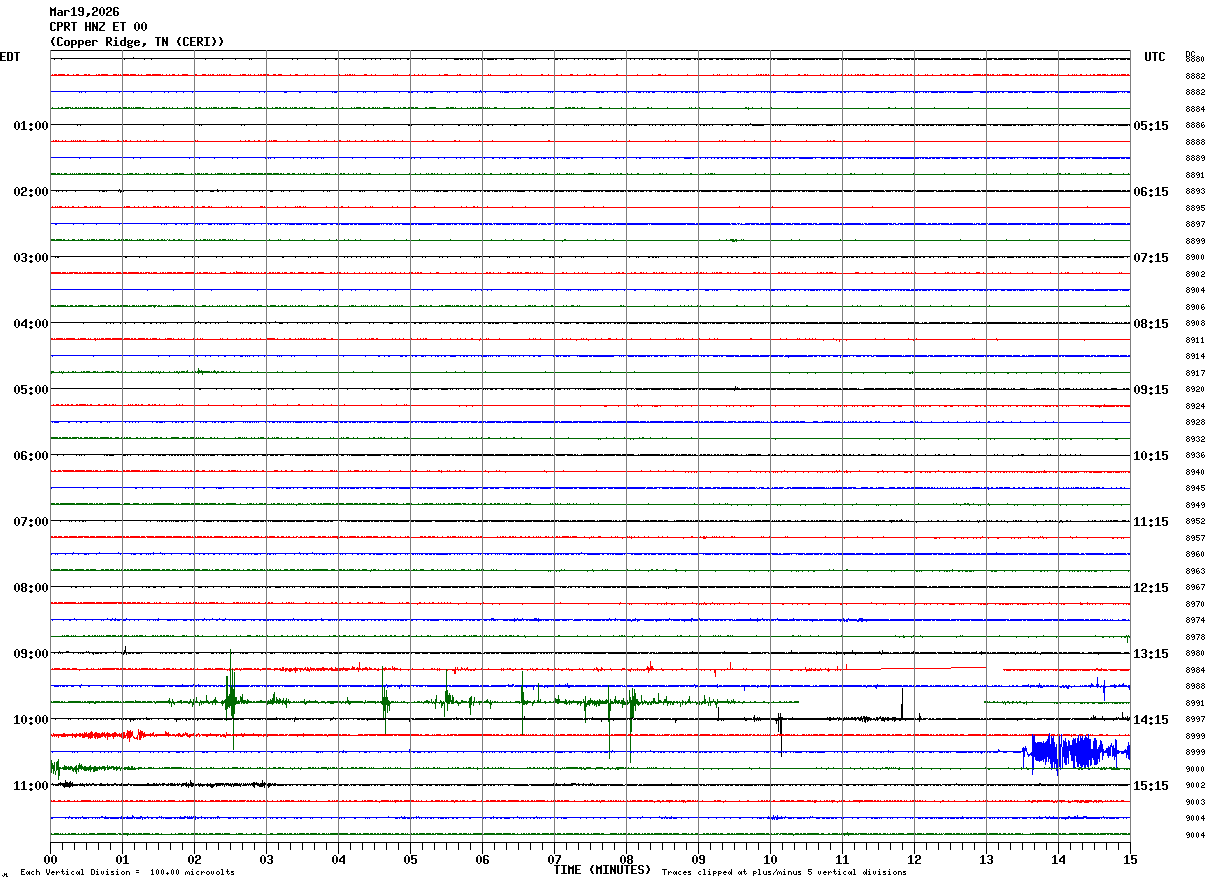1210x886 pixels.
Task: Click the TIME (MINUTES) axis title
Action: tap(602, 870)
